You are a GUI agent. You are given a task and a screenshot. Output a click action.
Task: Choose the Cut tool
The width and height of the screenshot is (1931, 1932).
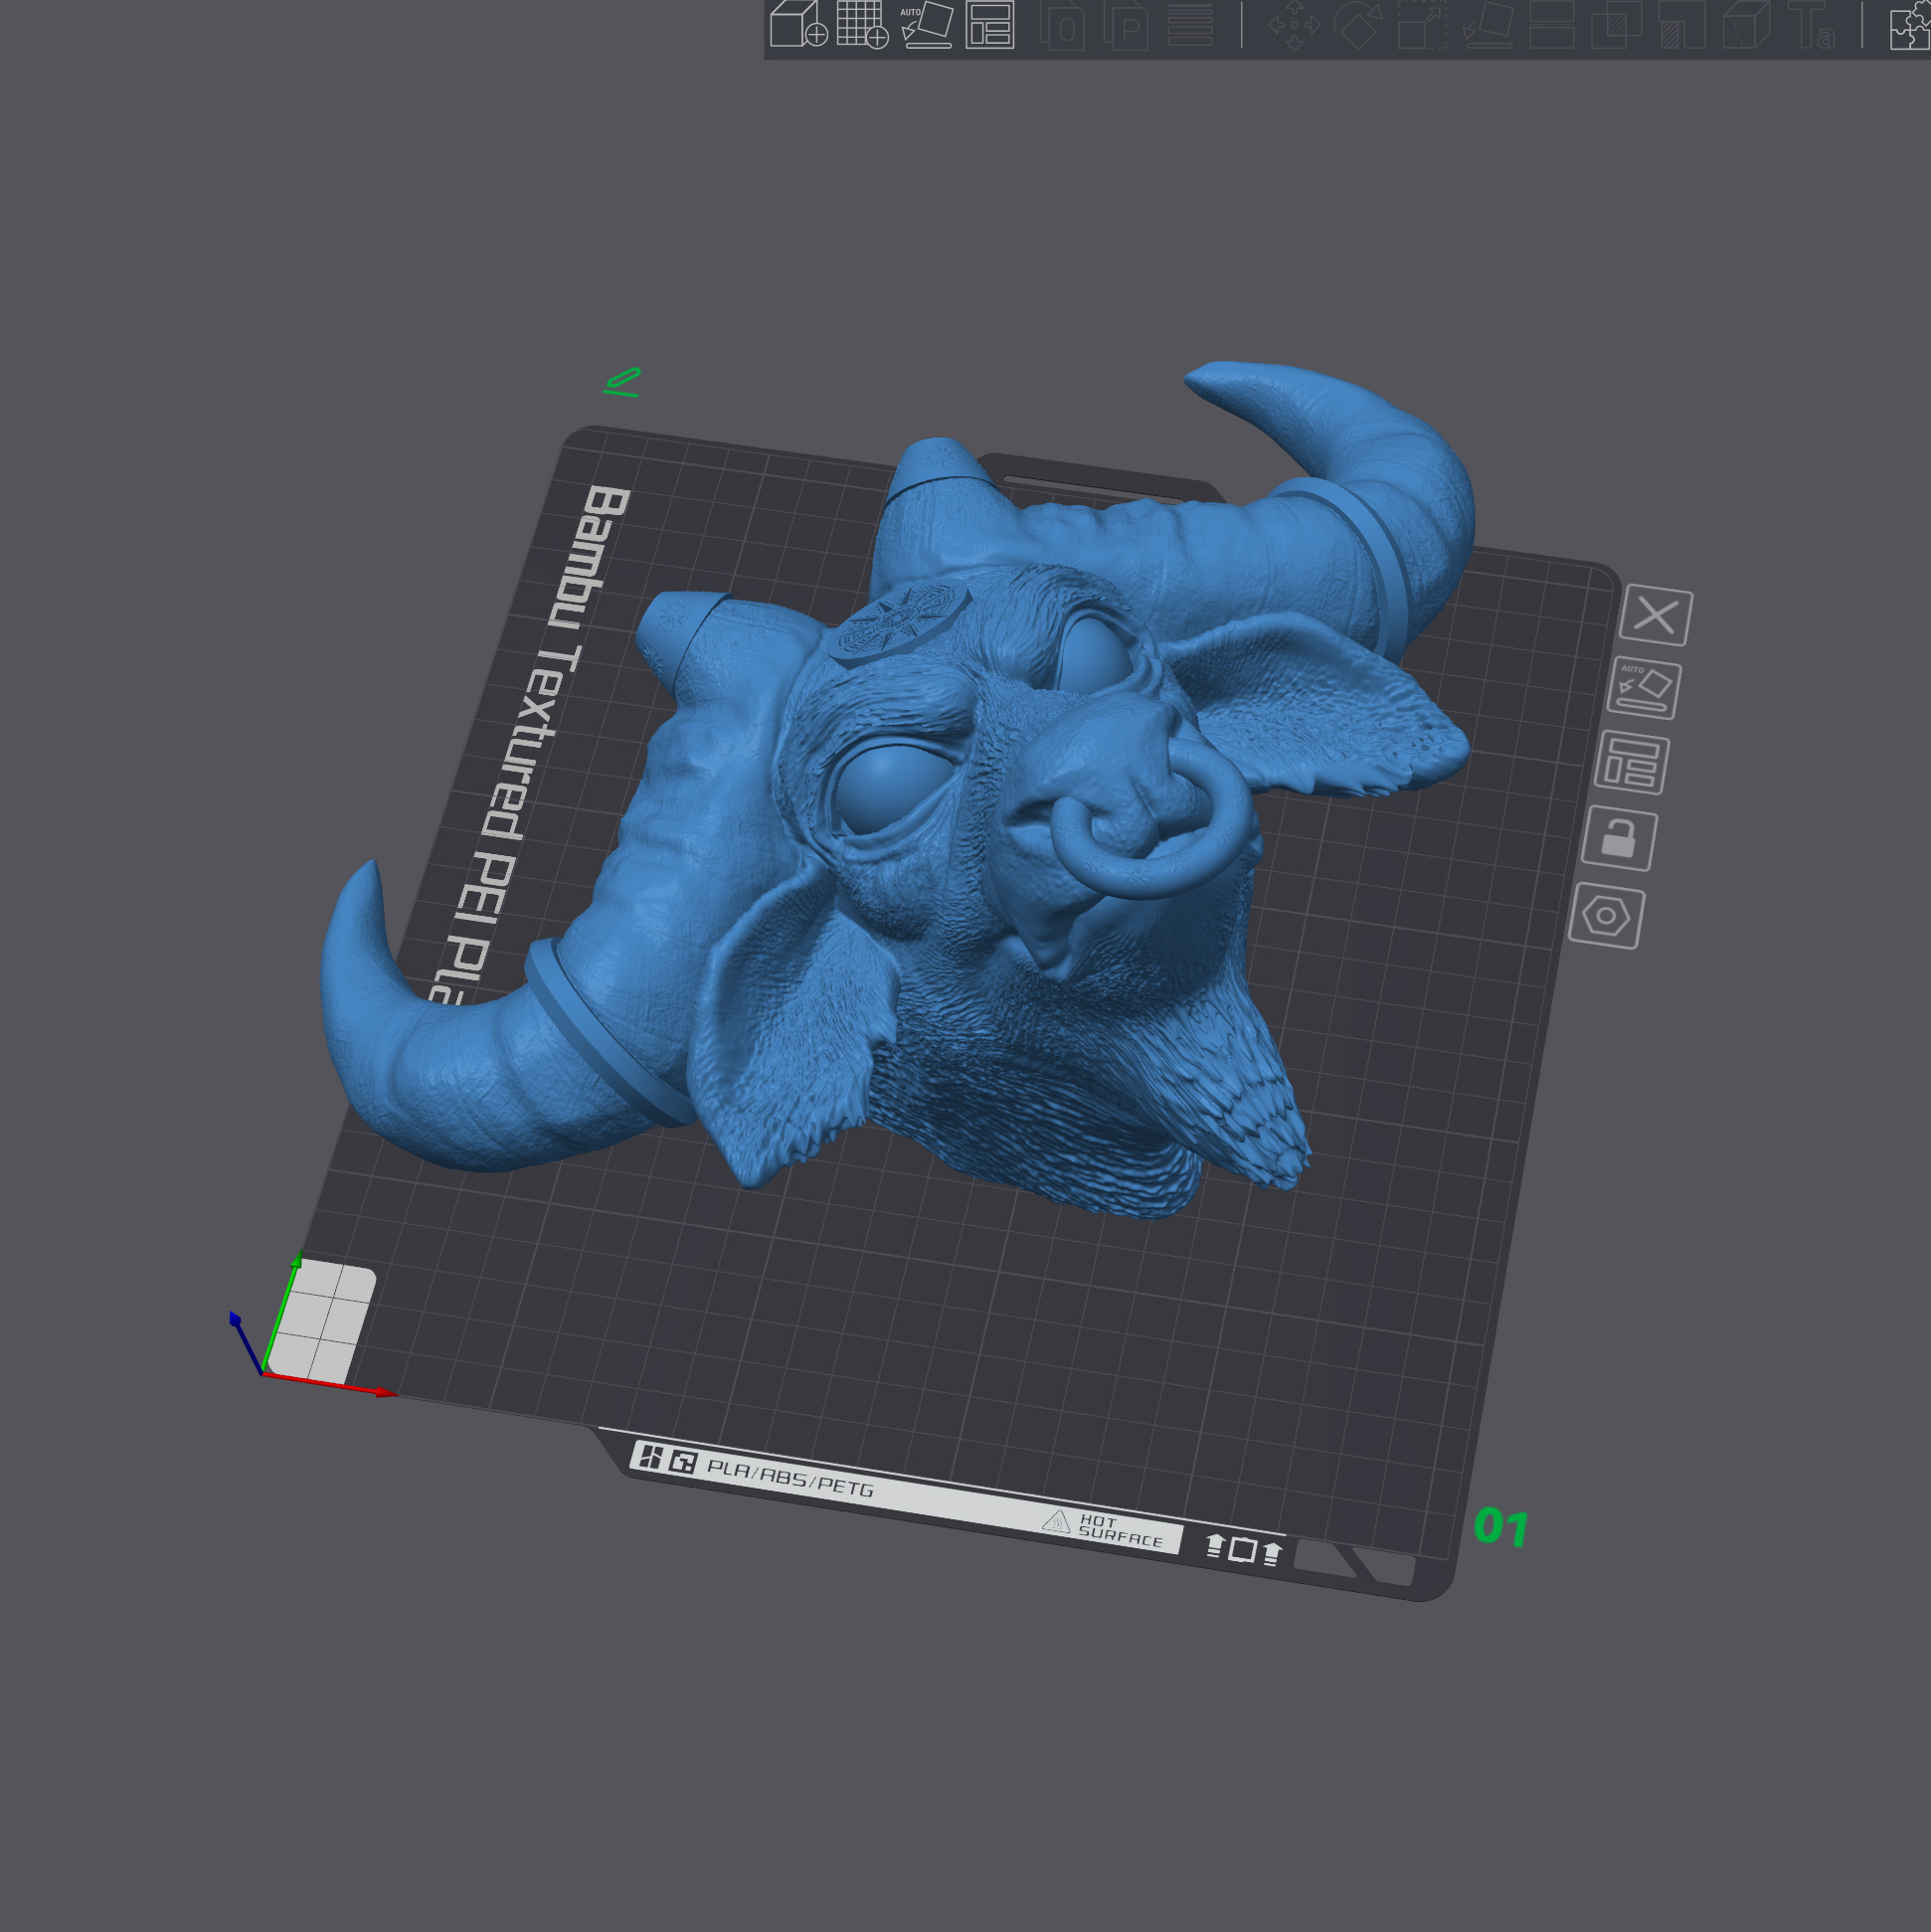[x=1551, y=24]
